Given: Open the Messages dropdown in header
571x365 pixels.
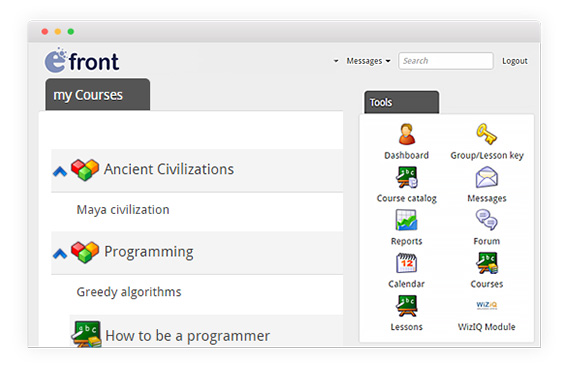Looking at the screenshot, I should pyautogui.click(x=368, y=61).
